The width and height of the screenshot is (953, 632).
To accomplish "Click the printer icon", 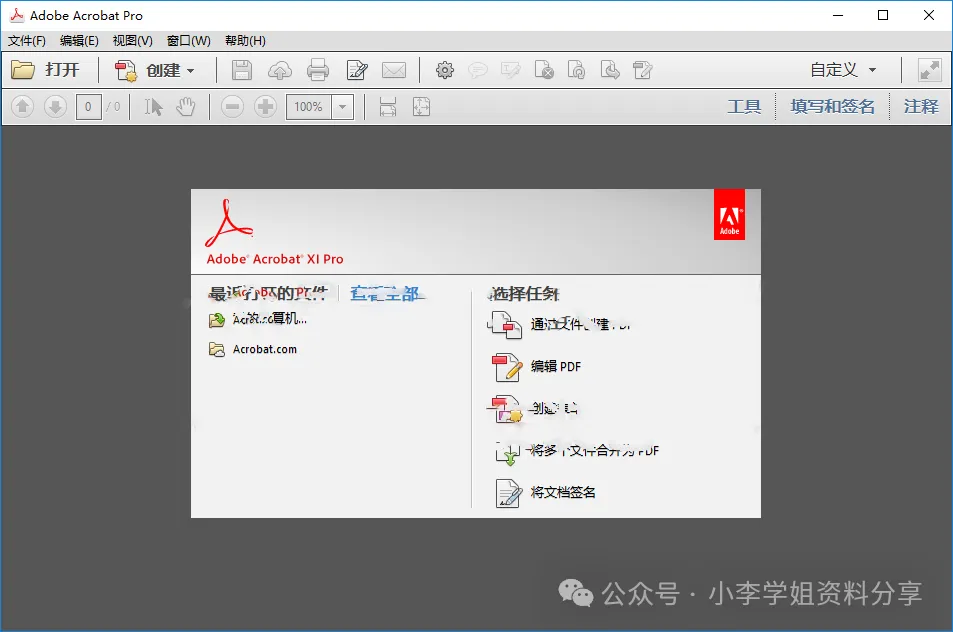I will (317, 70).
